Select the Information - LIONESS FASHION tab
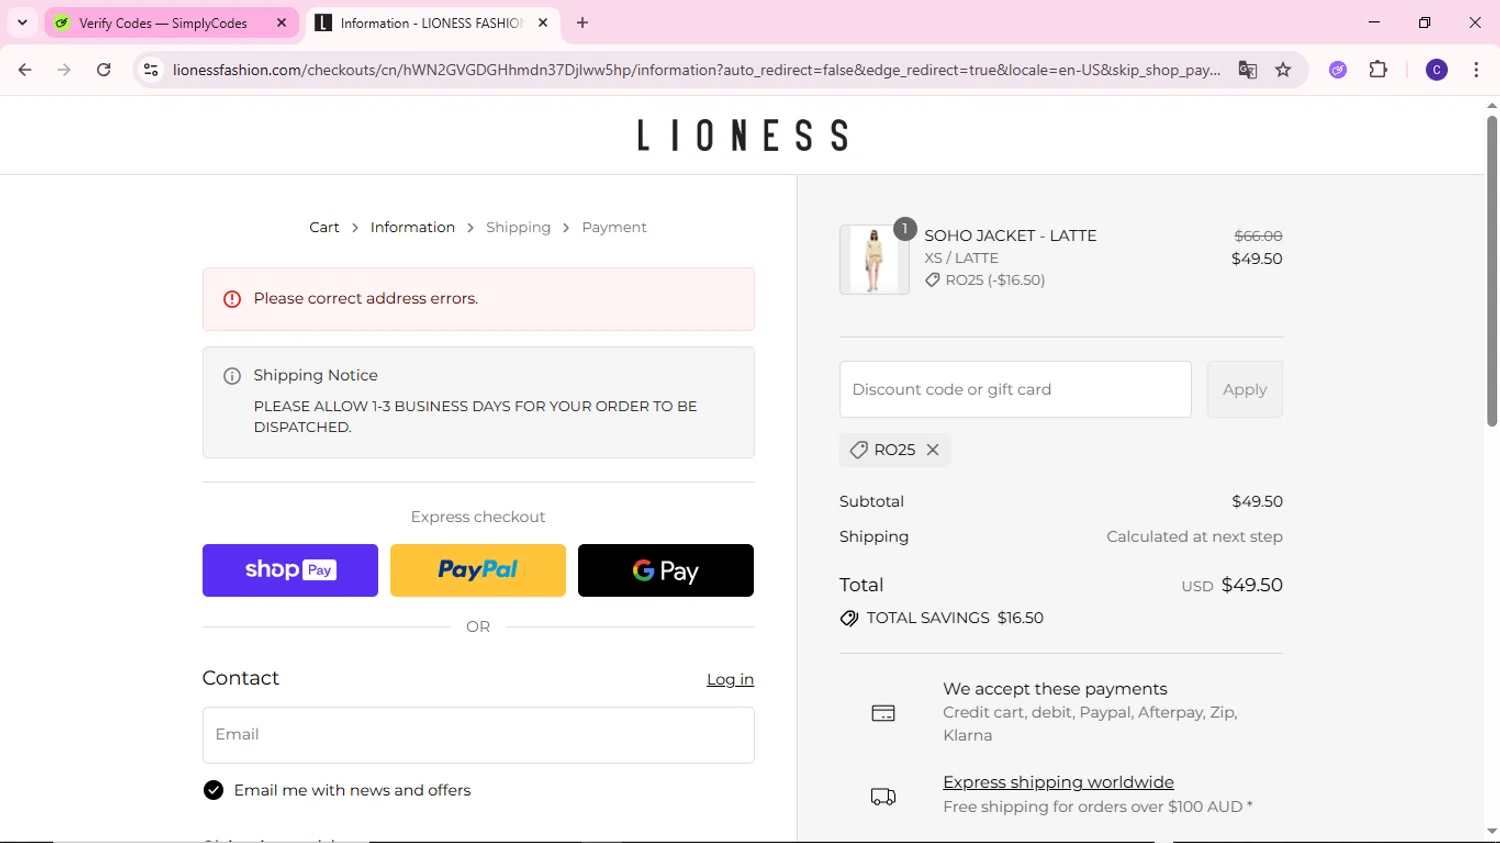This screenshot has width=1500, height=843. tap(430, 23)
